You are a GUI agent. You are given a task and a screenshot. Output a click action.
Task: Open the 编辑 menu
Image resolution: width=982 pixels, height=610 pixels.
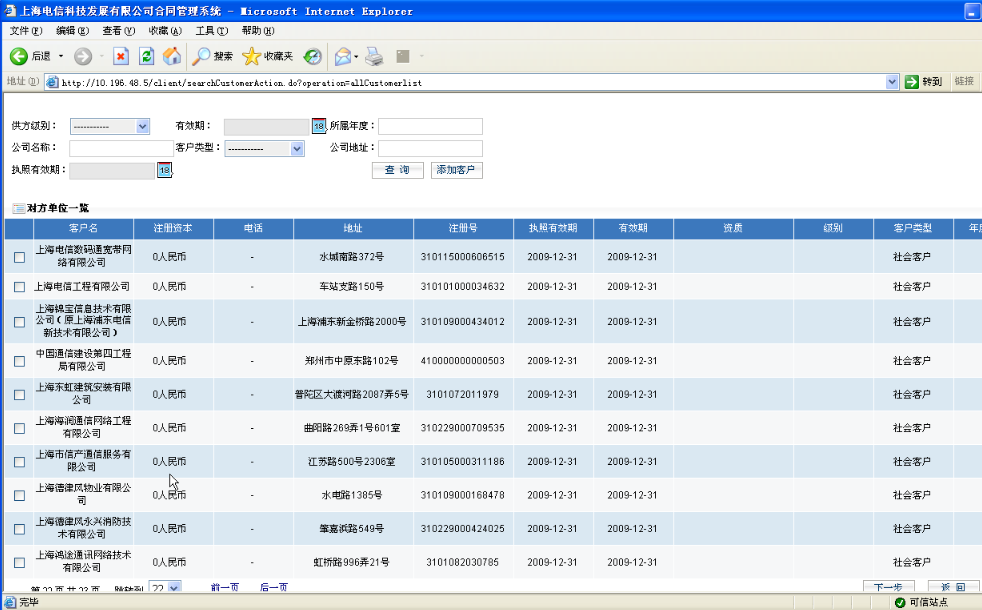click(x=72, y=31)
